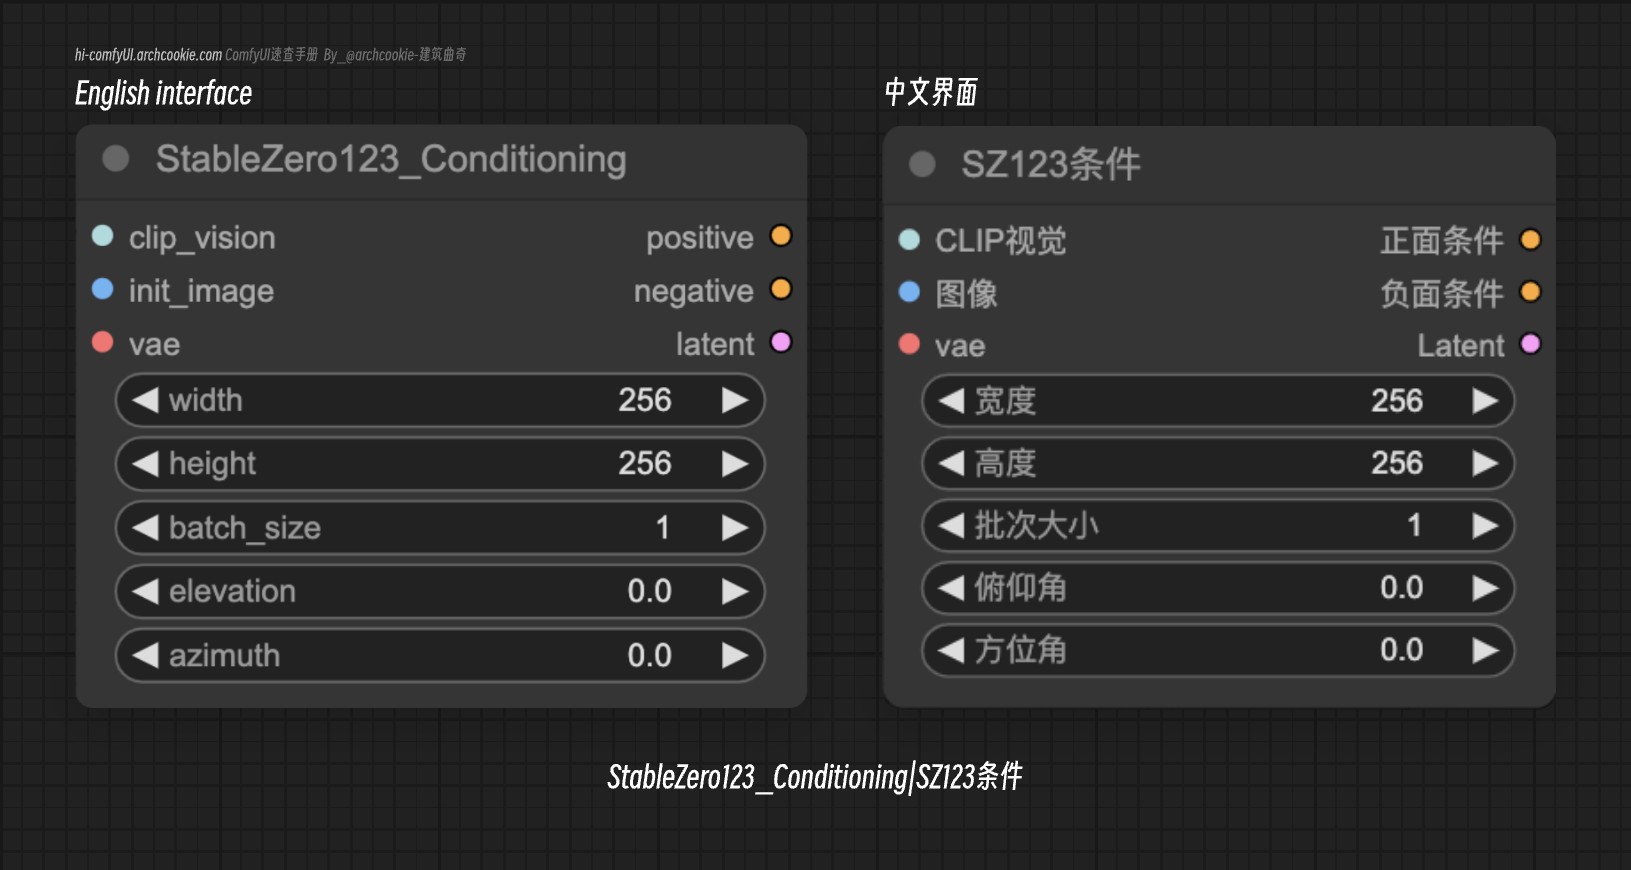Select the StableZero123_Conditioning node title
Screen dimensions: 1631x870
click(391, 159)
